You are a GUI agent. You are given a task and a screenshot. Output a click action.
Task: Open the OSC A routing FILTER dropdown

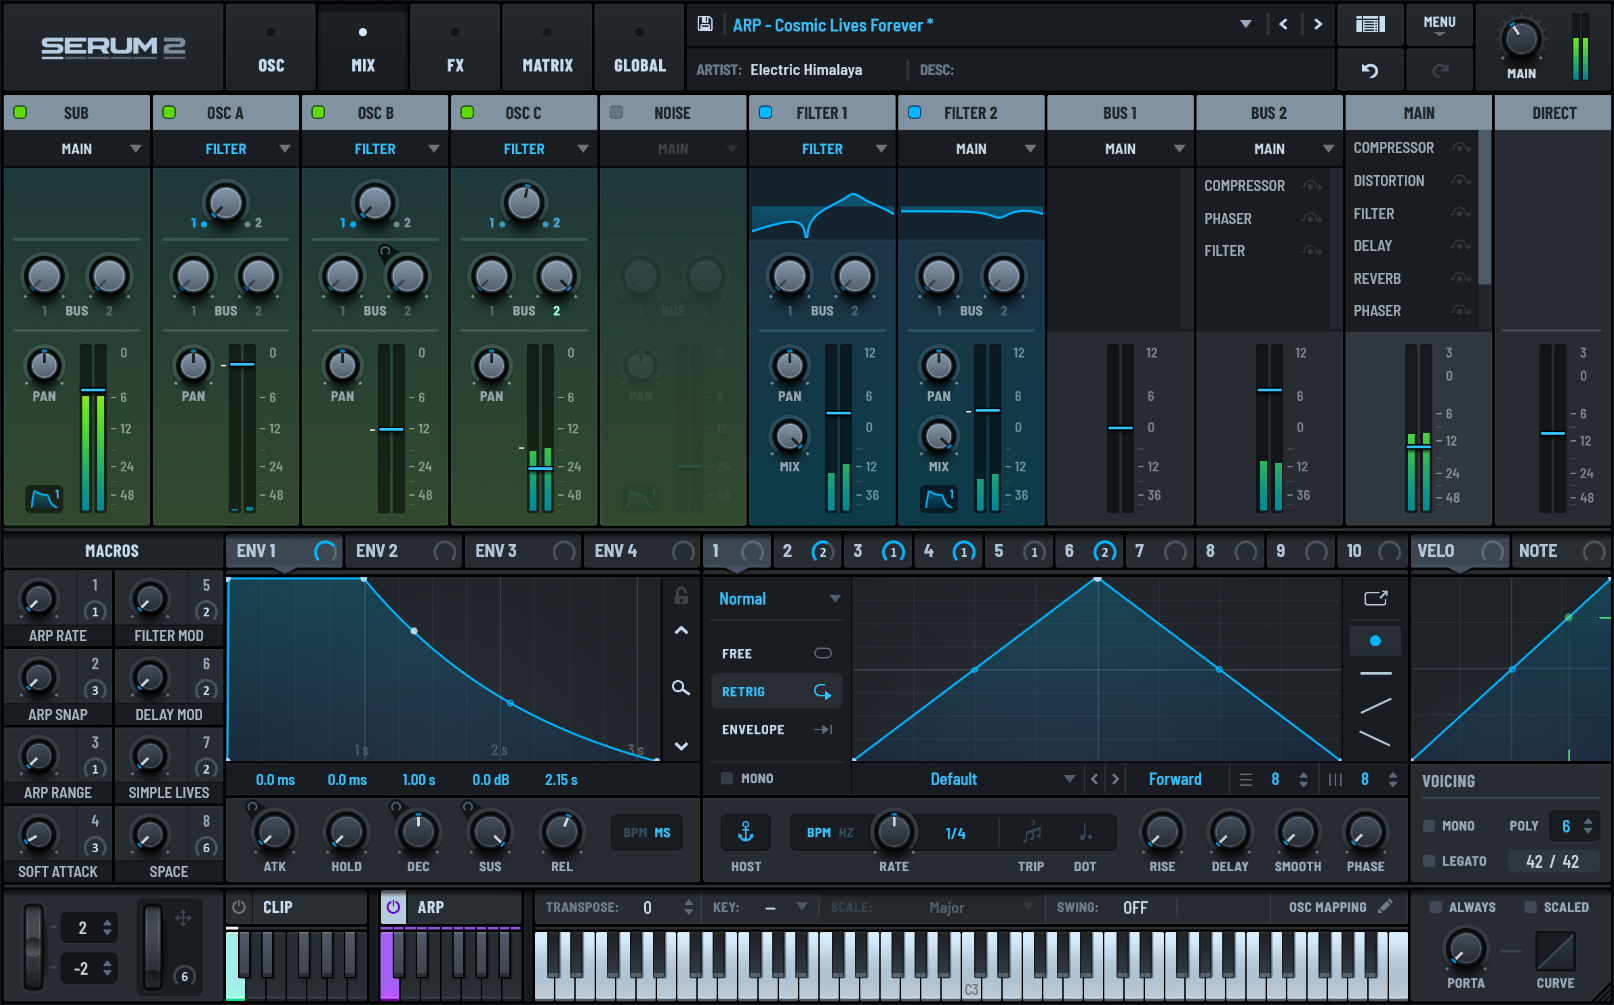coord(226,149)
